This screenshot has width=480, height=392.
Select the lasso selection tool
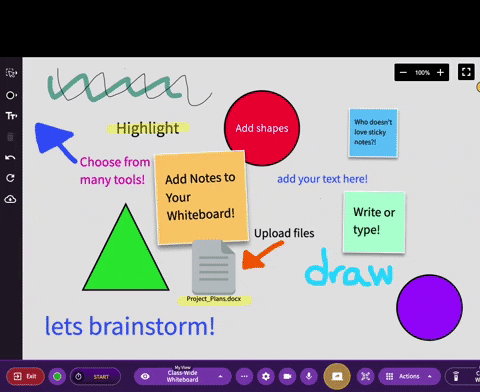pos(11,73)
